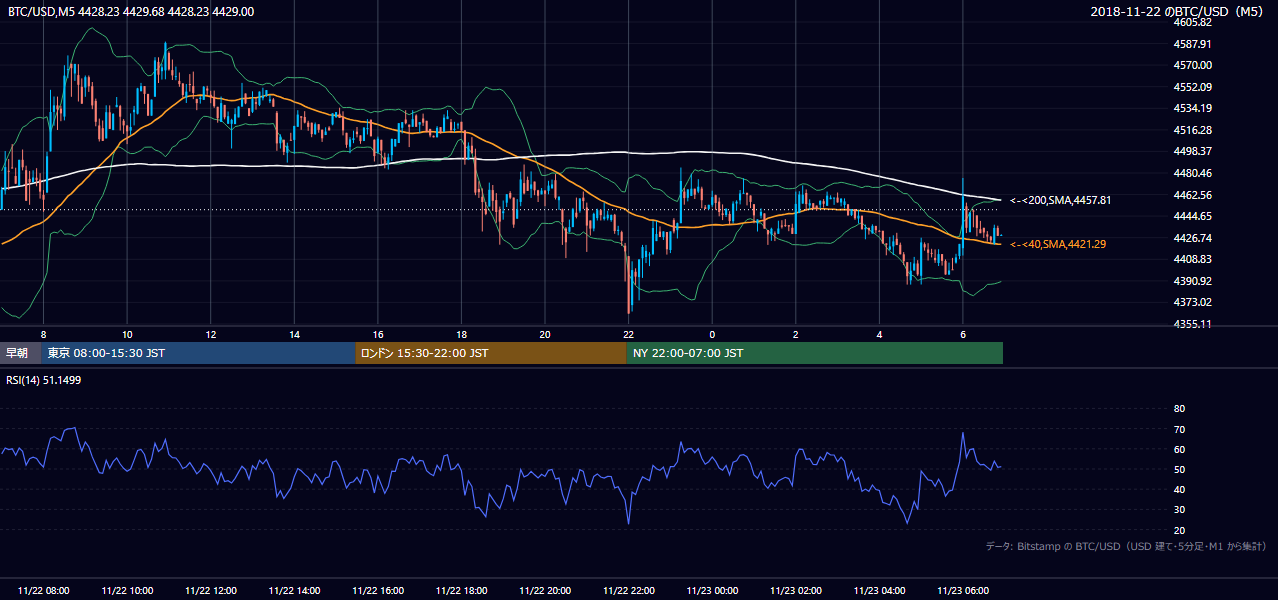
Task: Click the bottom date label 11/23 02:00
Action: (x=795, y=591)
